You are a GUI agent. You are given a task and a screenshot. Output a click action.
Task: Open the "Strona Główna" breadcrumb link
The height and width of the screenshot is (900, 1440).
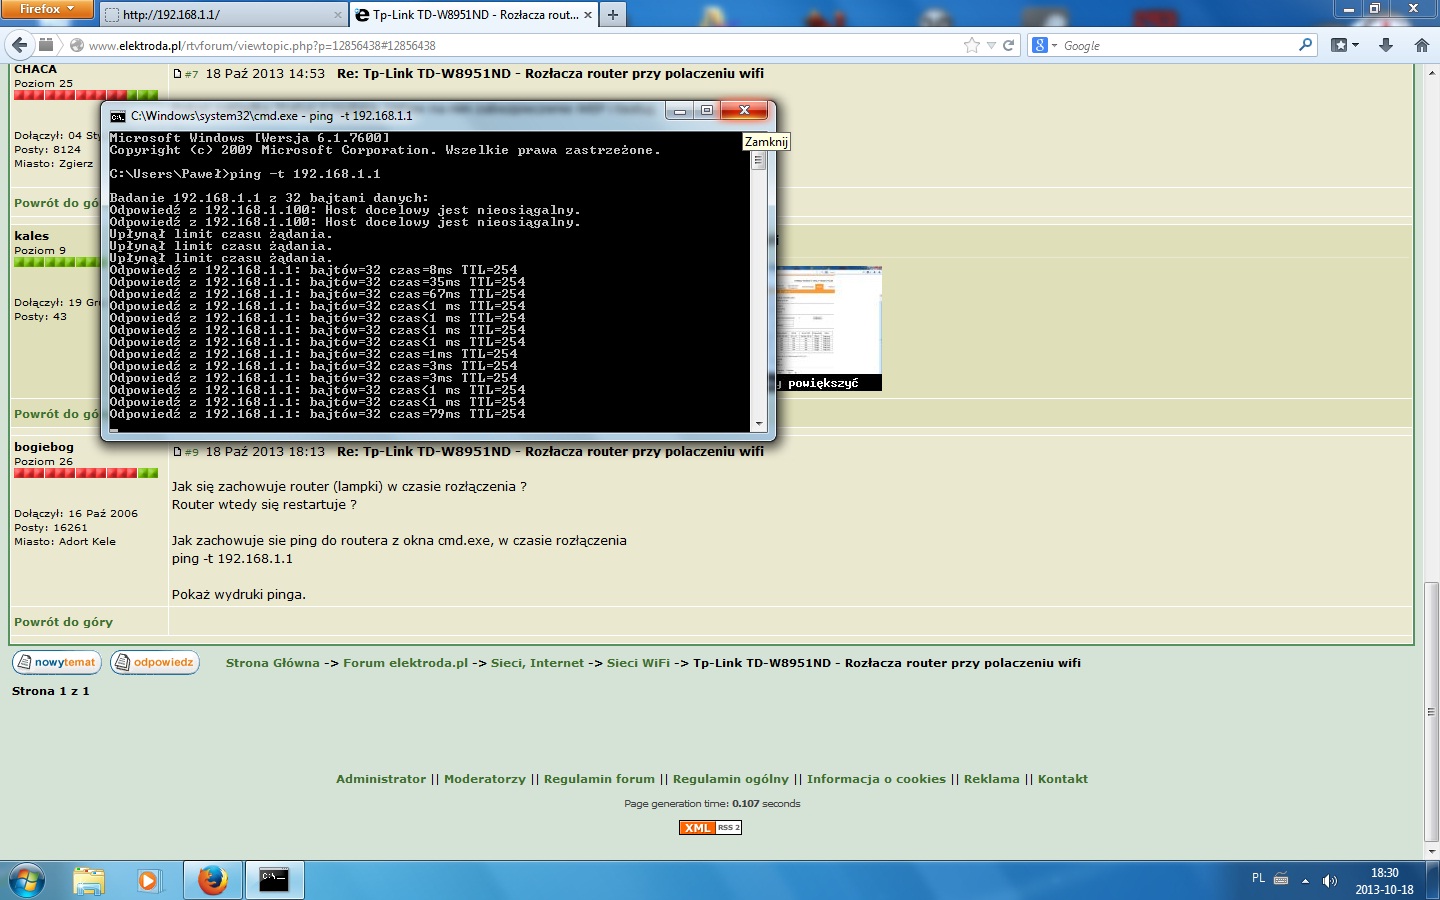(x=273, y=663)
